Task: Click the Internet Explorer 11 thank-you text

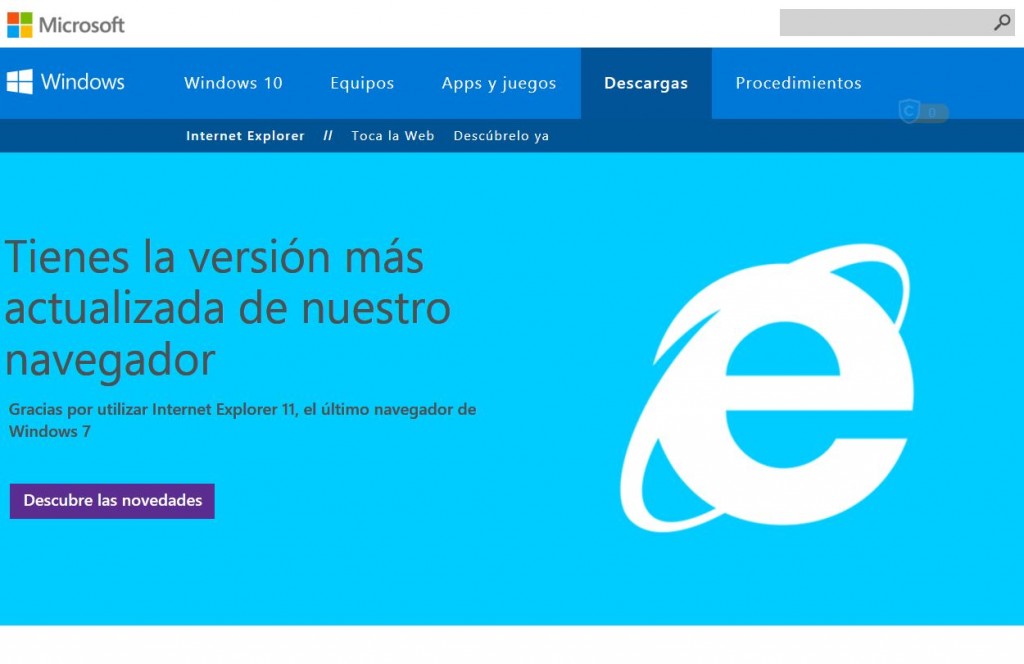Action: pos(240,420)
